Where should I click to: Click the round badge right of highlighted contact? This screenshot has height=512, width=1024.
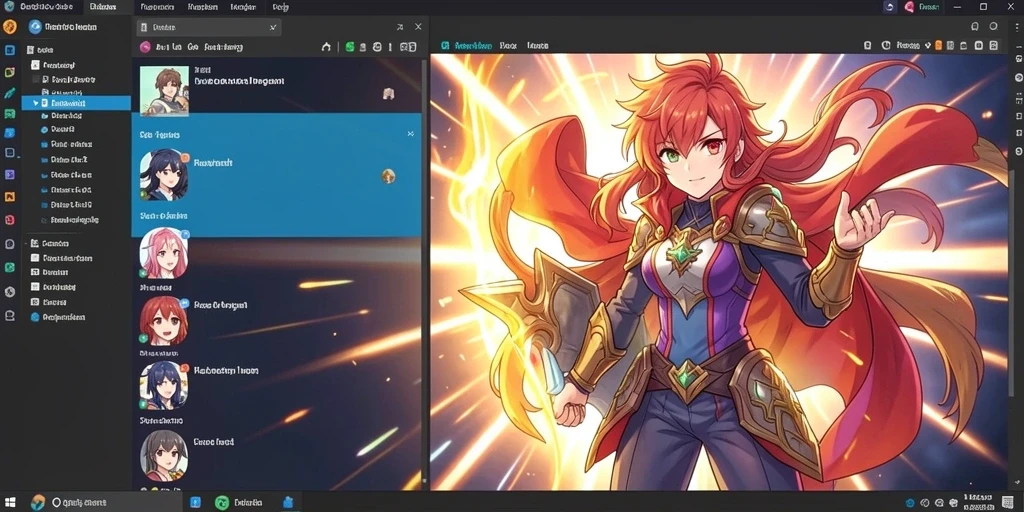[389, 176]
